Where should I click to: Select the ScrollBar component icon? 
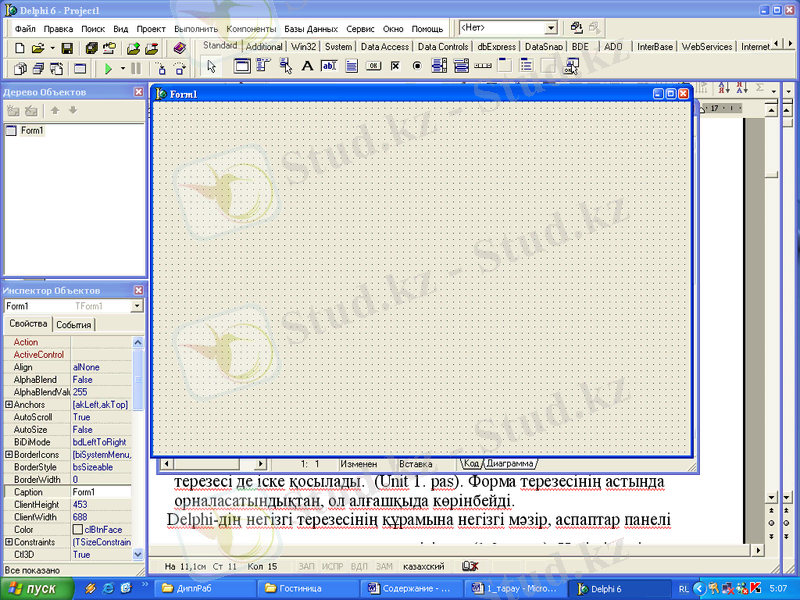(x=483, y=66)
